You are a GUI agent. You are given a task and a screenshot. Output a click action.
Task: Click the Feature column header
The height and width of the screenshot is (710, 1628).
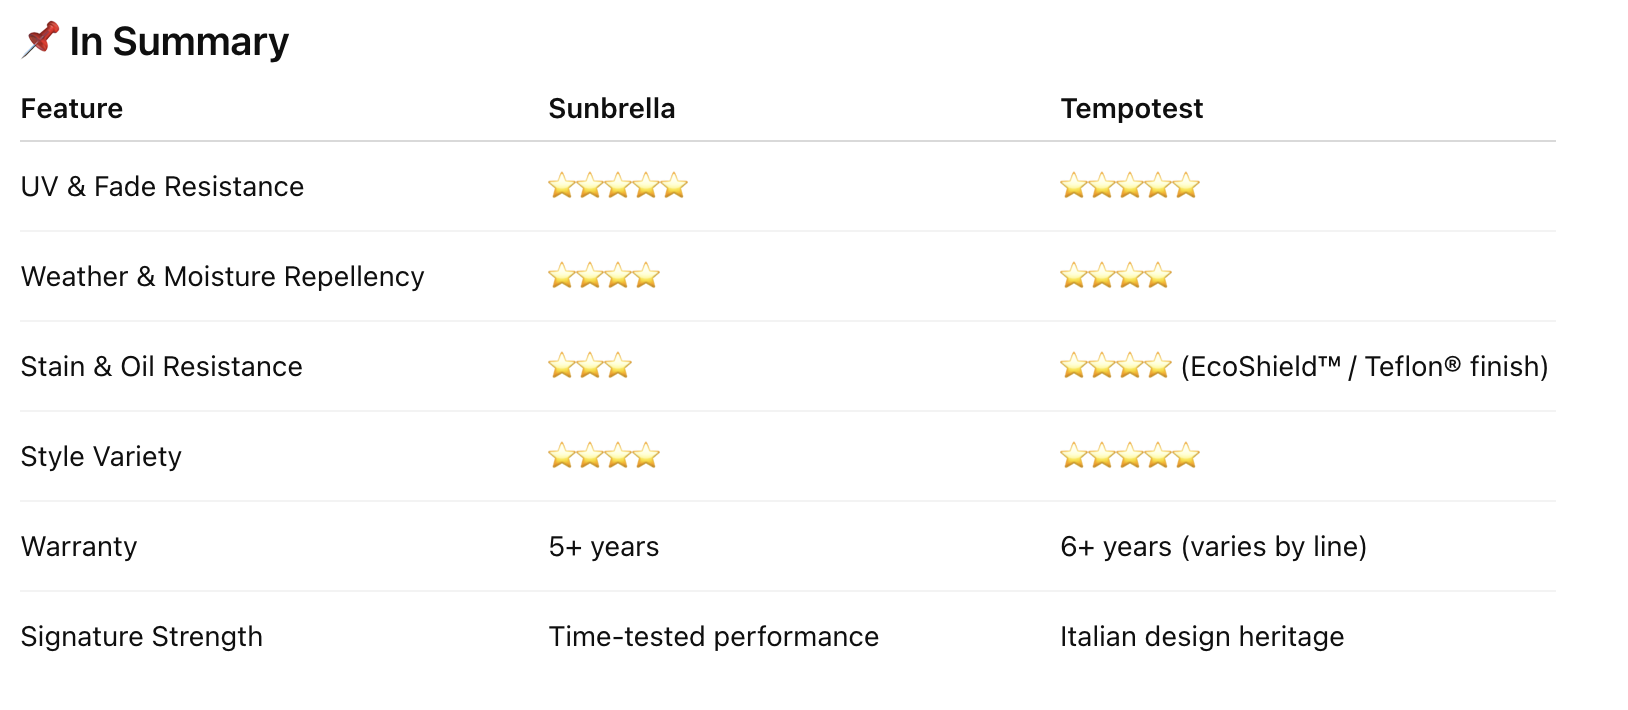(x=72, y=108)
